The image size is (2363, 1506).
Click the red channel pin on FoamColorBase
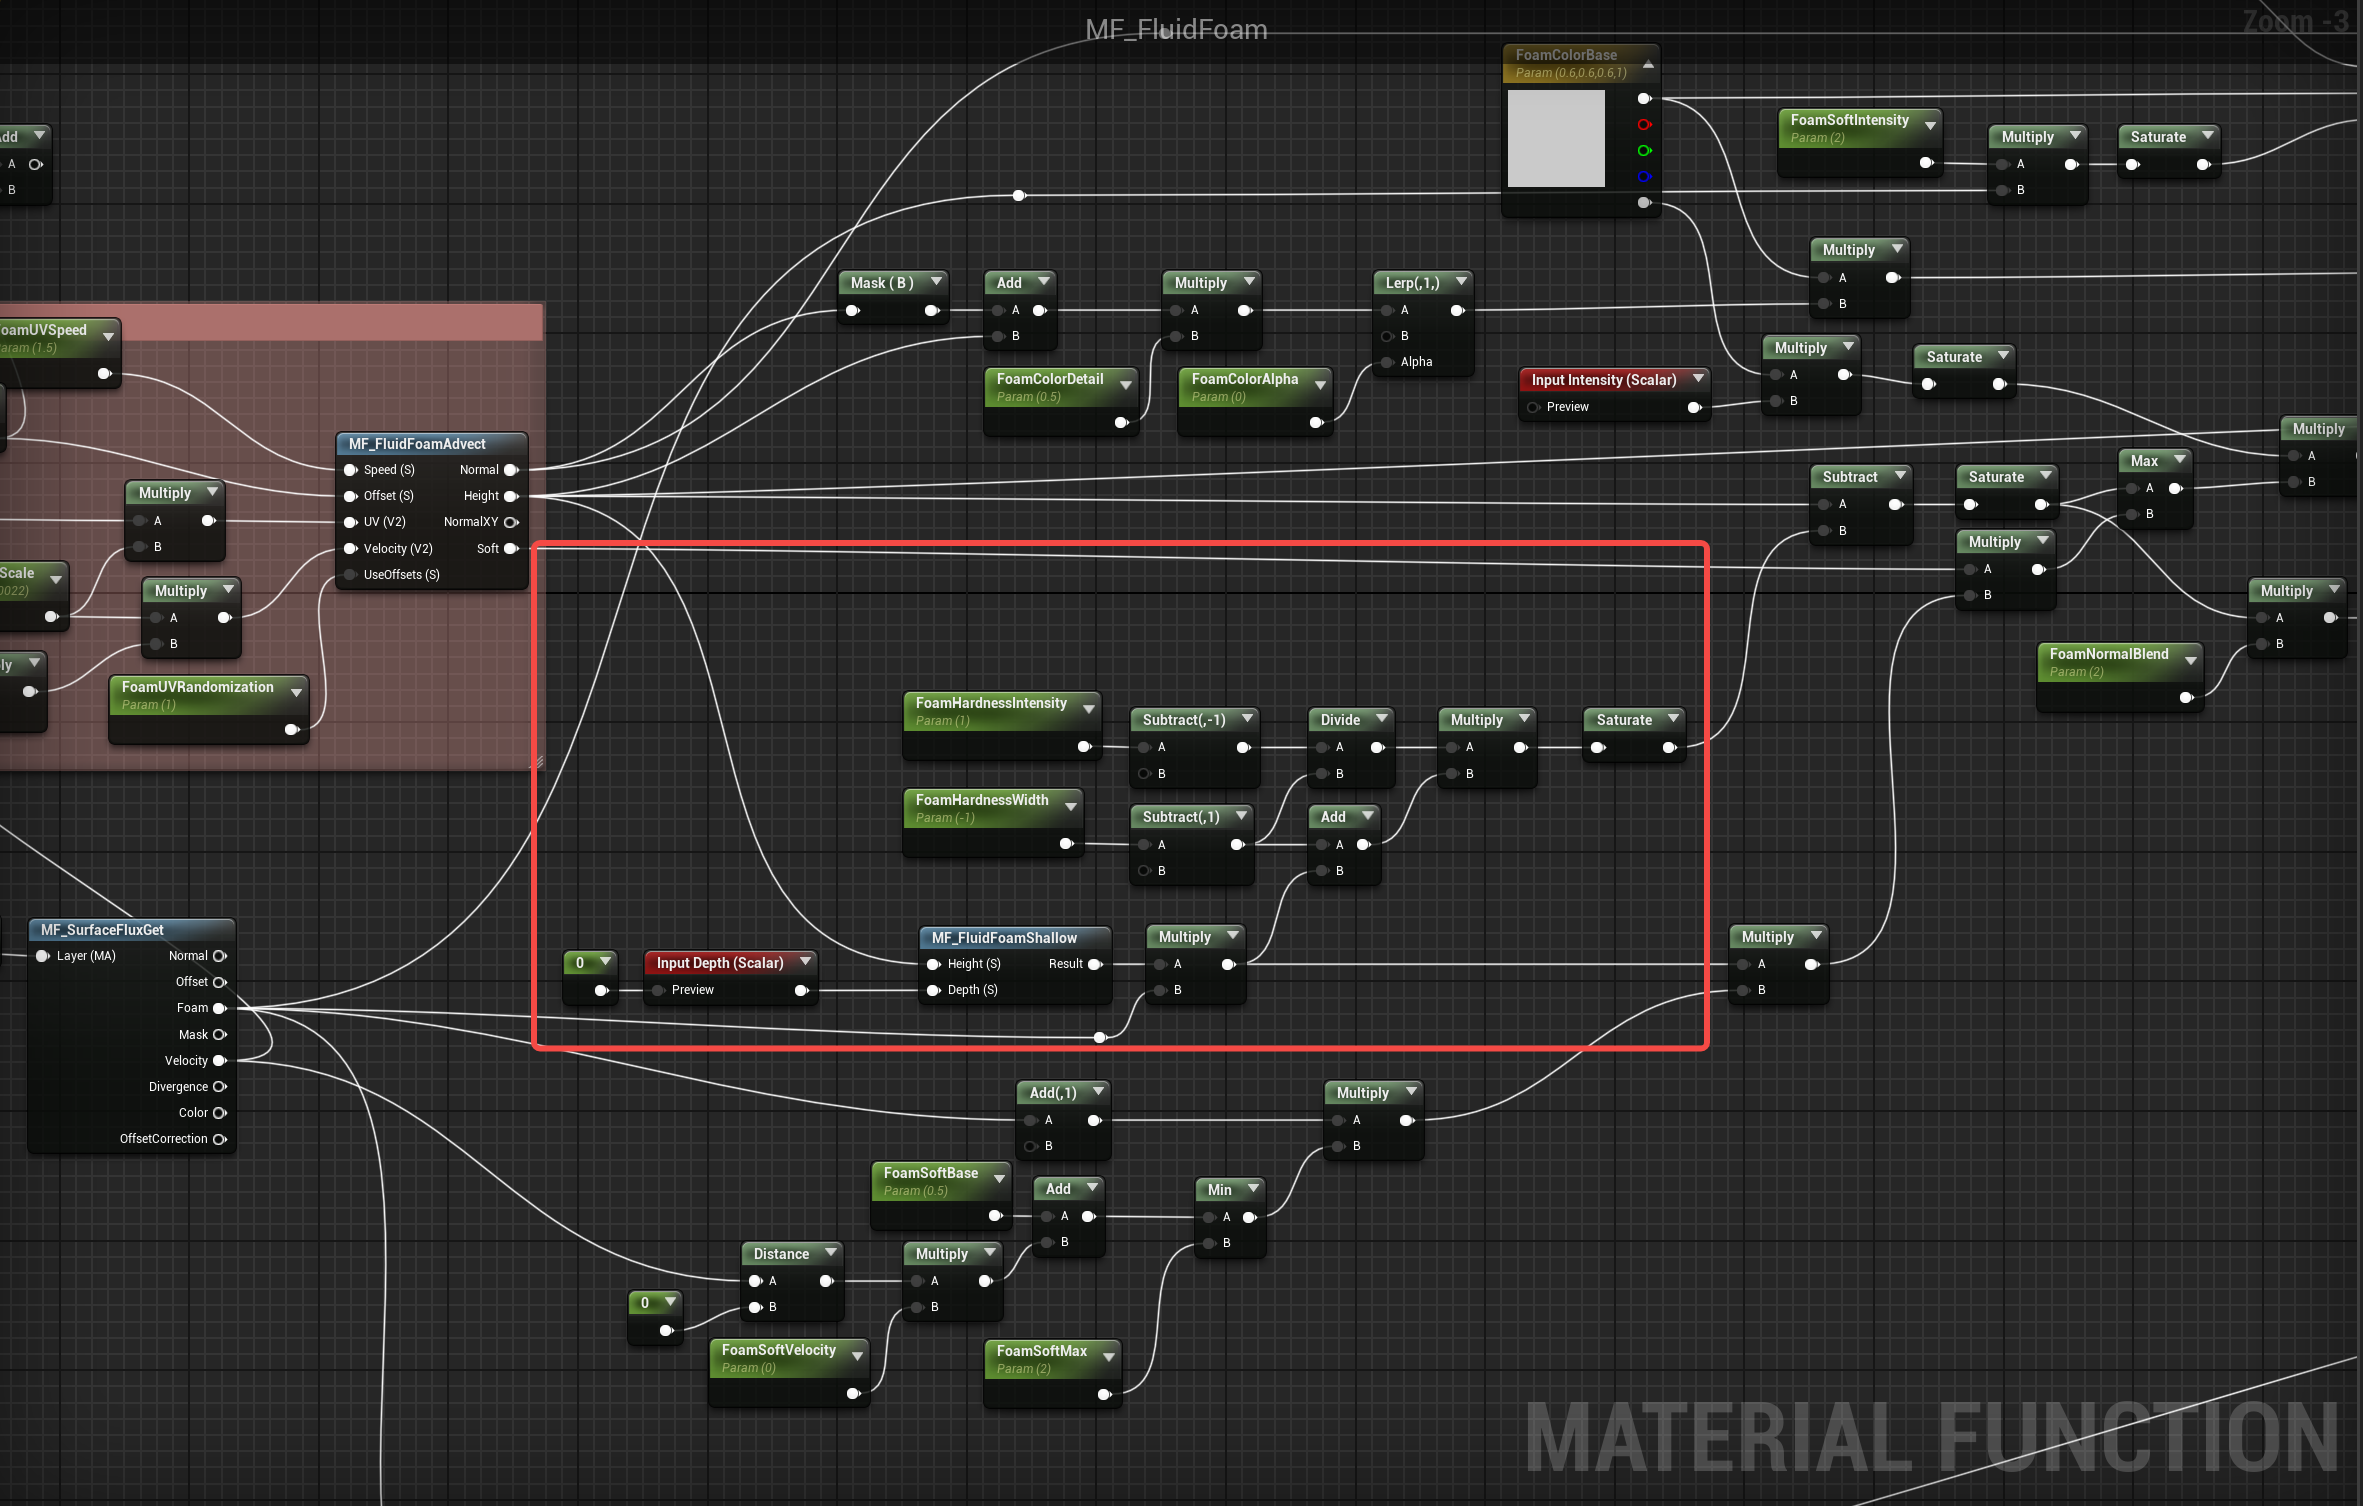tap(1644, 125)
